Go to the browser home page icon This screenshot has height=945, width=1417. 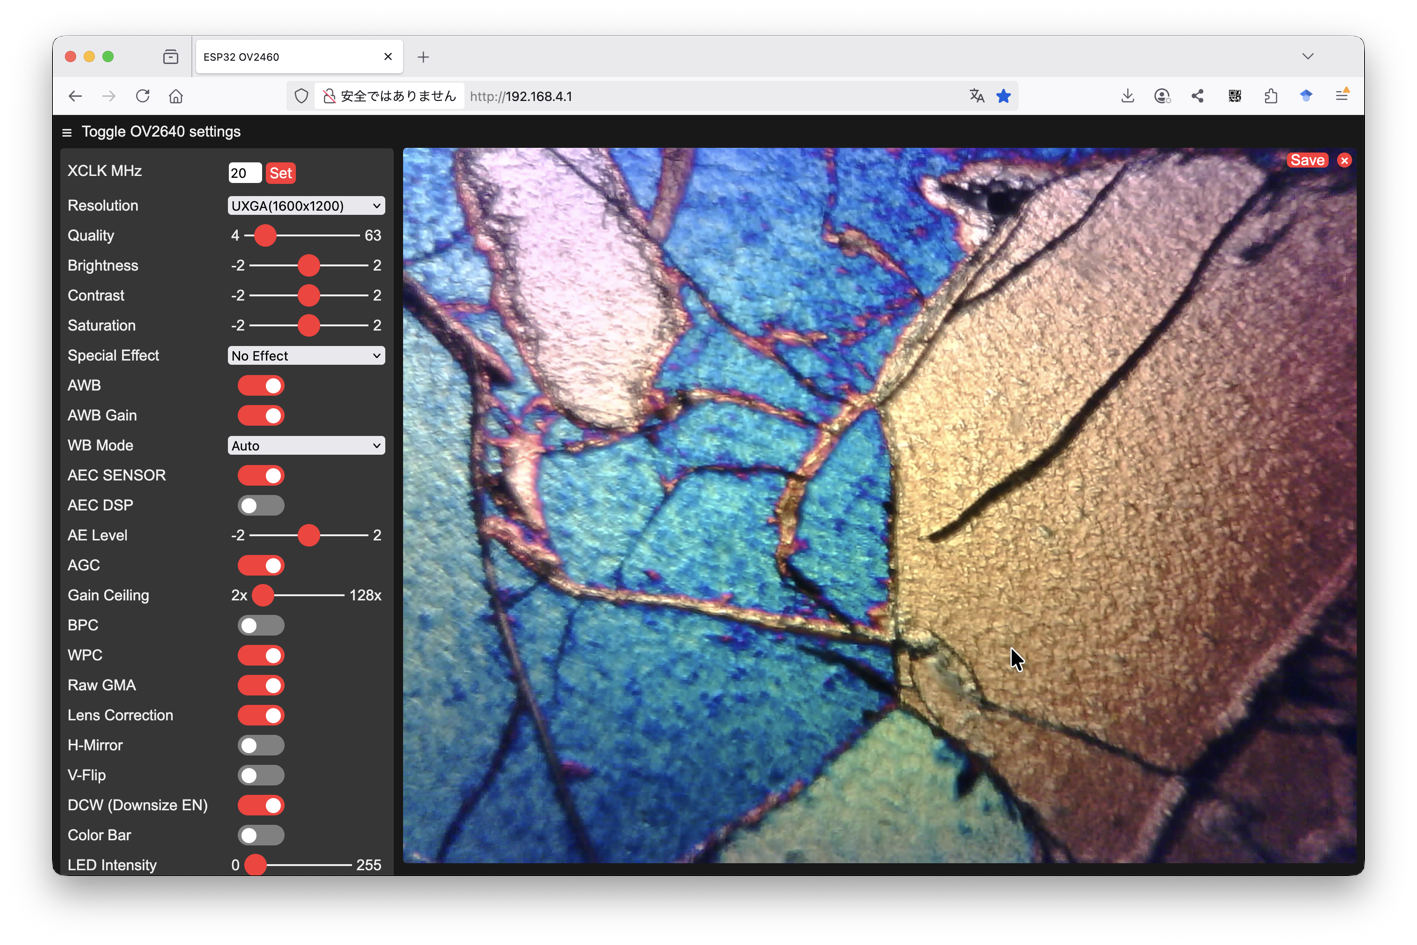[176, 96]
